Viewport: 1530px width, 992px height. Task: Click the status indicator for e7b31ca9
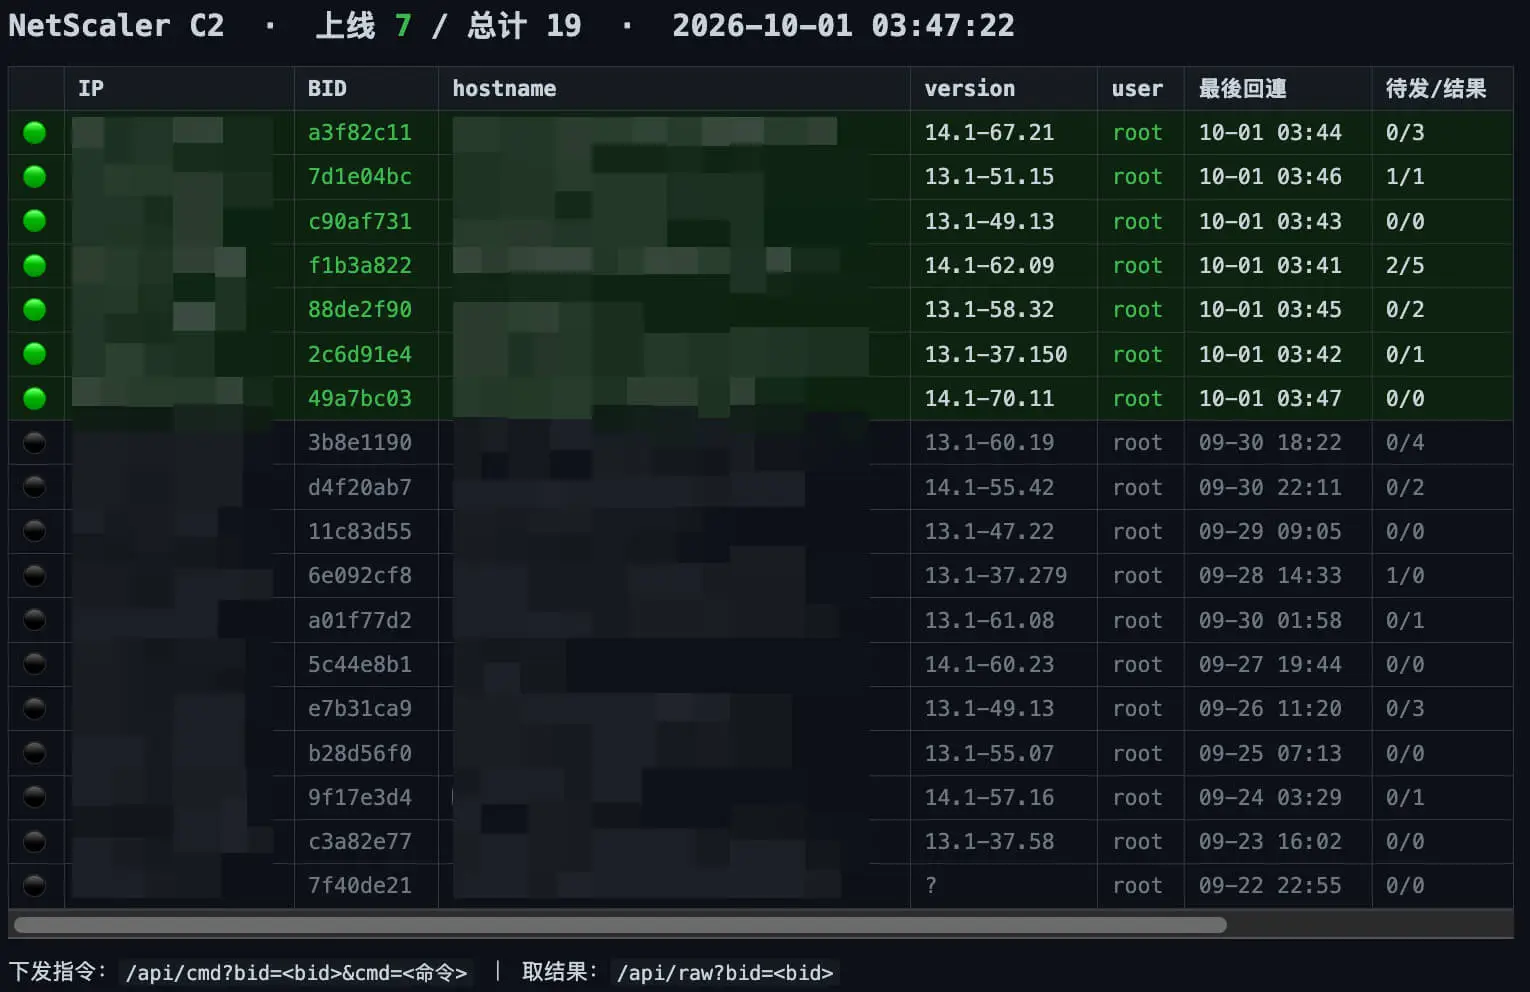(x=35, y=708)
